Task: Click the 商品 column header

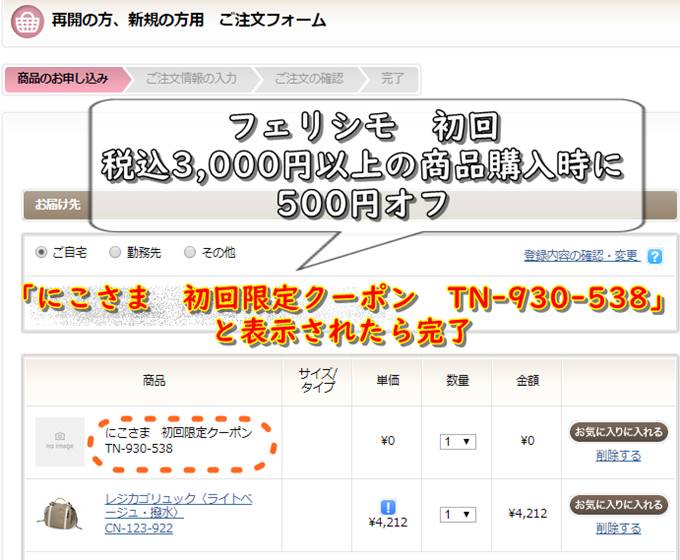Action: coord(154,381)
